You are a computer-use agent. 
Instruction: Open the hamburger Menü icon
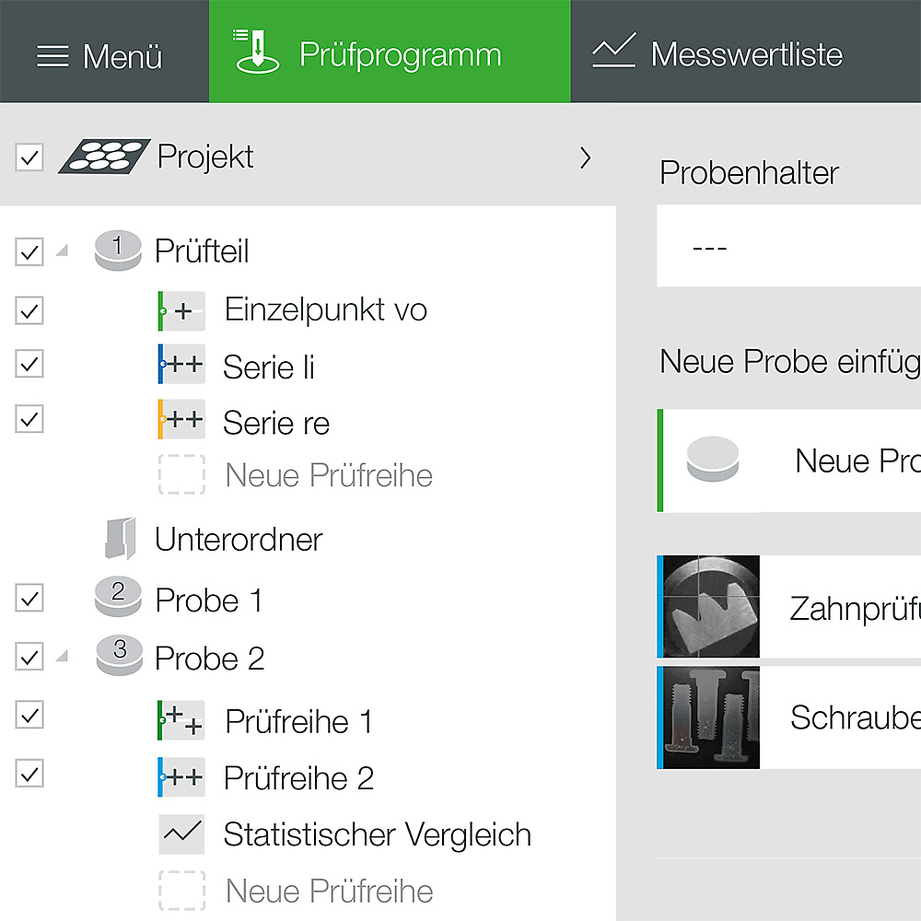click(52, 56)
